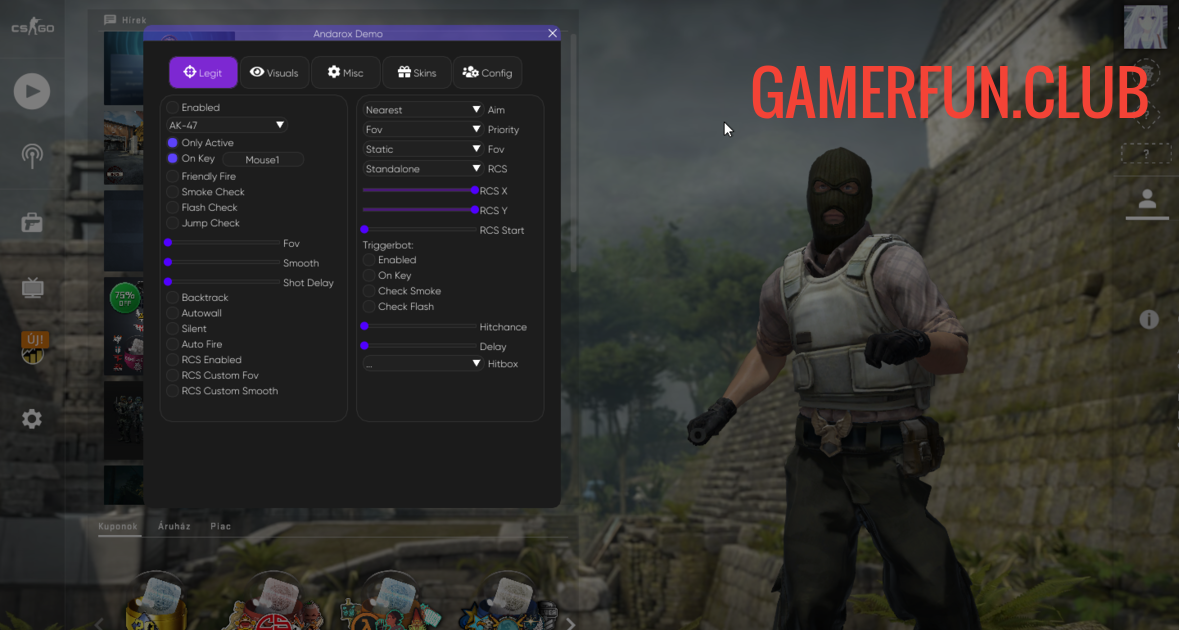The image size is (1179, 630).
Task: Open the inventory briefcase icon
Action: [x=32, y=222]
